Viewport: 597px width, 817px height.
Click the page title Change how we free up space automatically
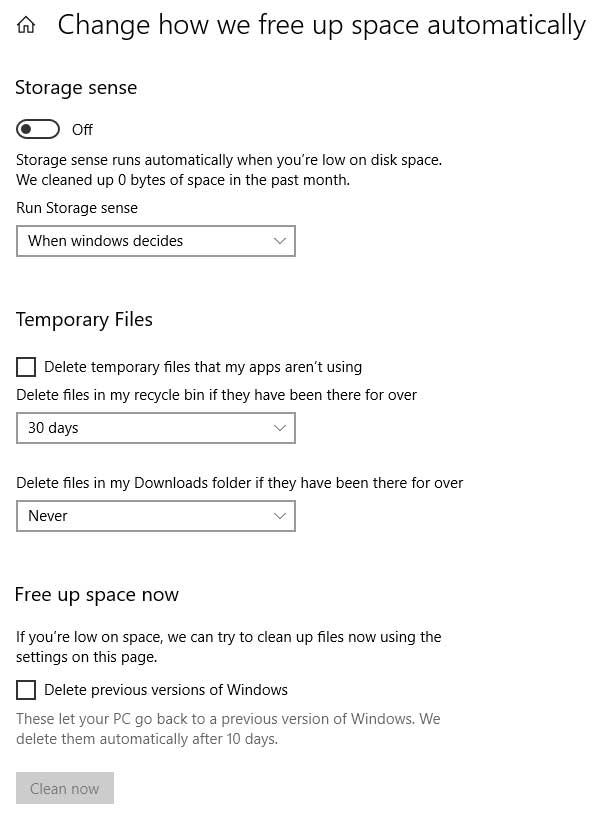[x=322, y=24]
